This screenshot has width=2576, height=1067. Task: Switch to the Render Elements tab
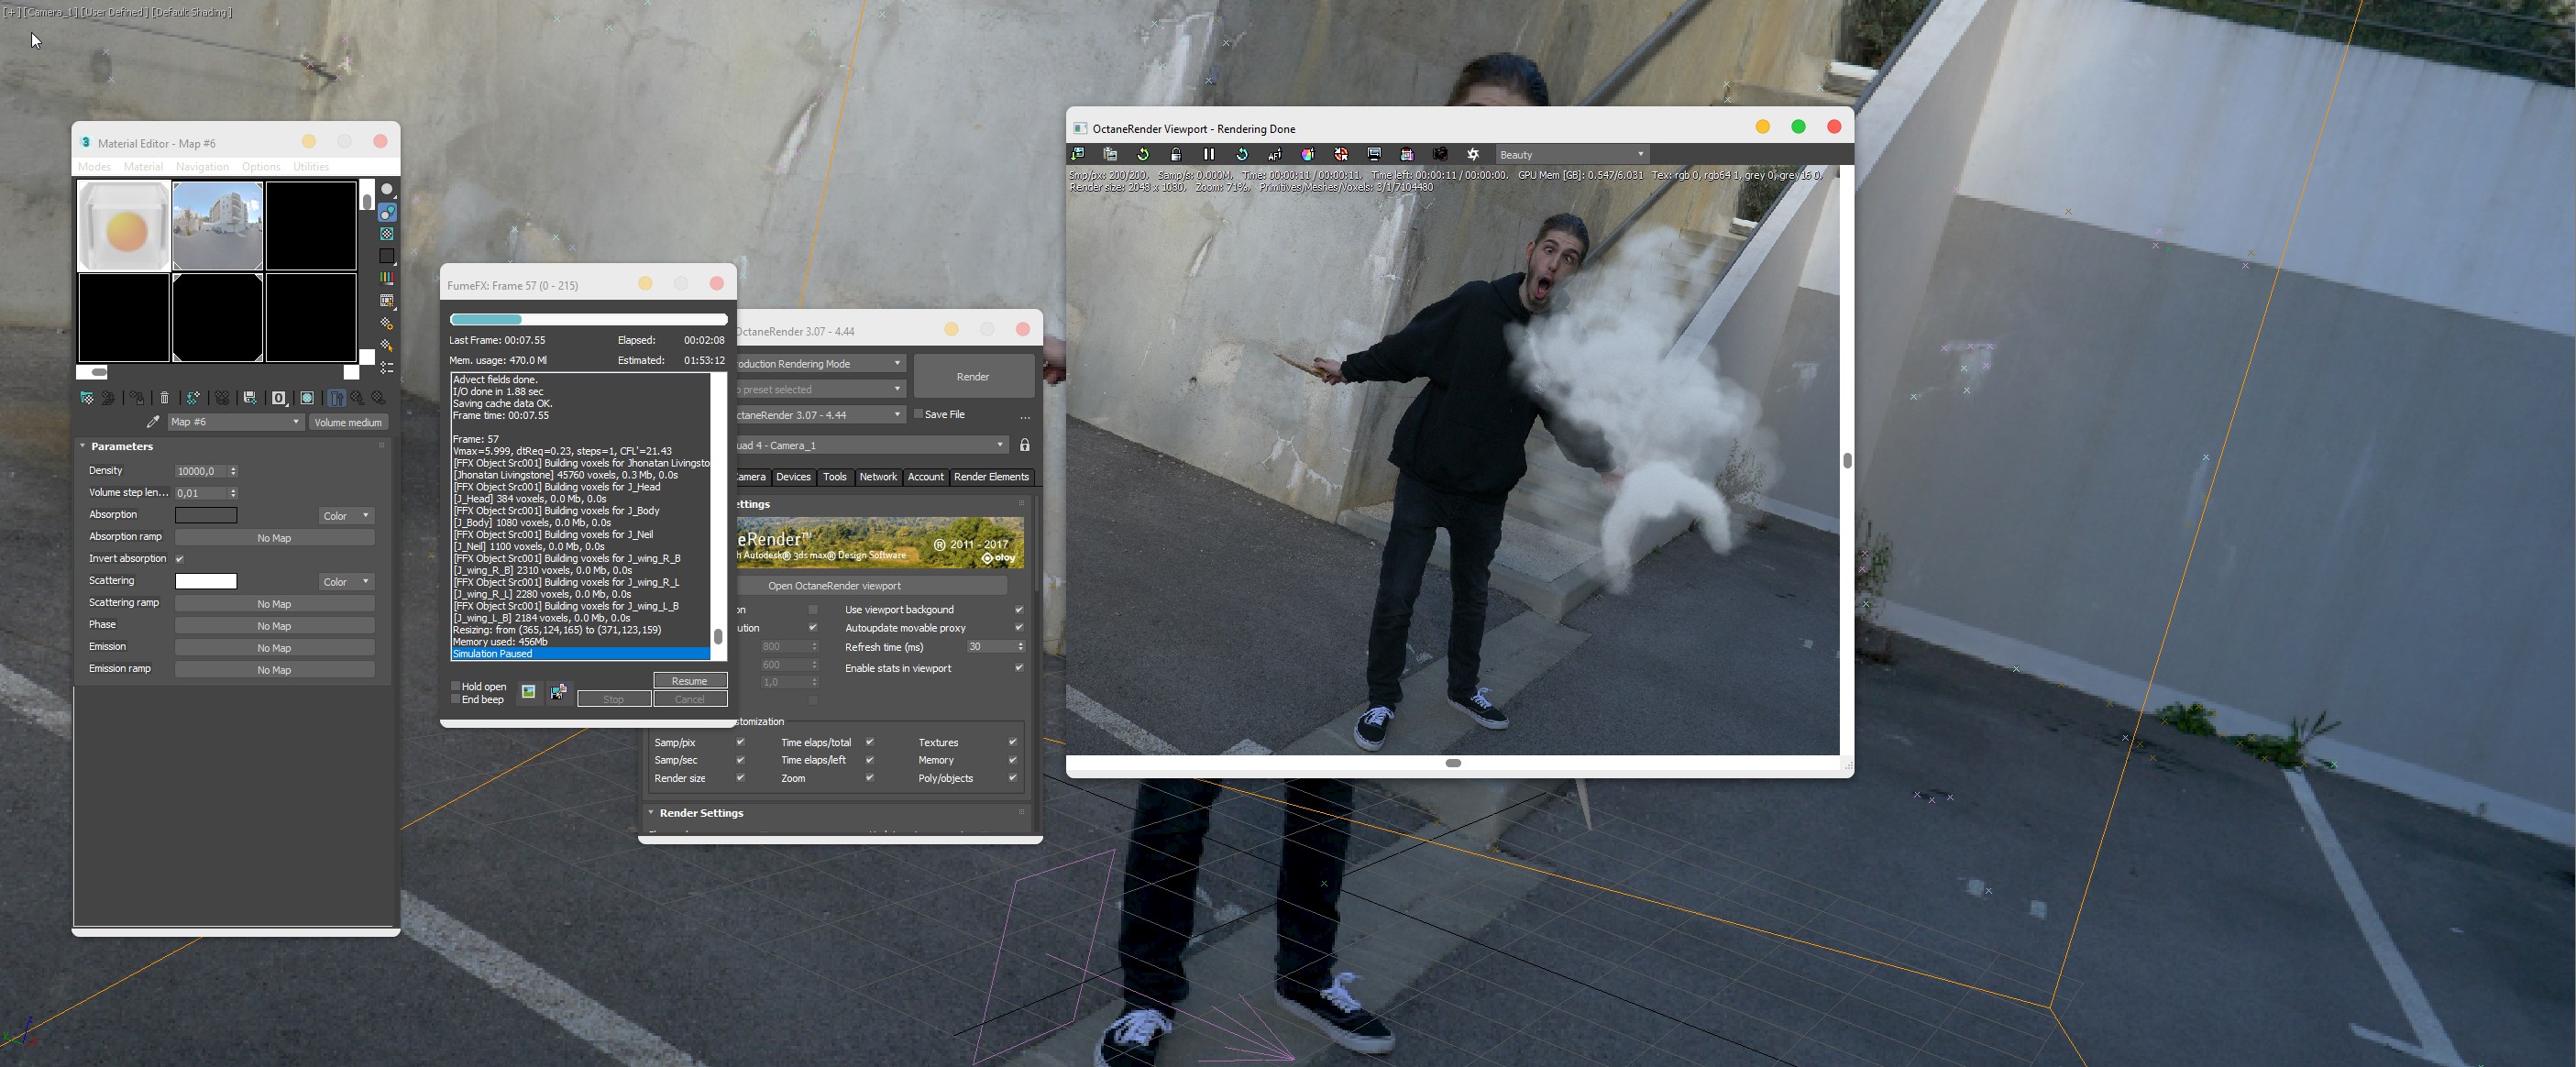pos(990,477)
